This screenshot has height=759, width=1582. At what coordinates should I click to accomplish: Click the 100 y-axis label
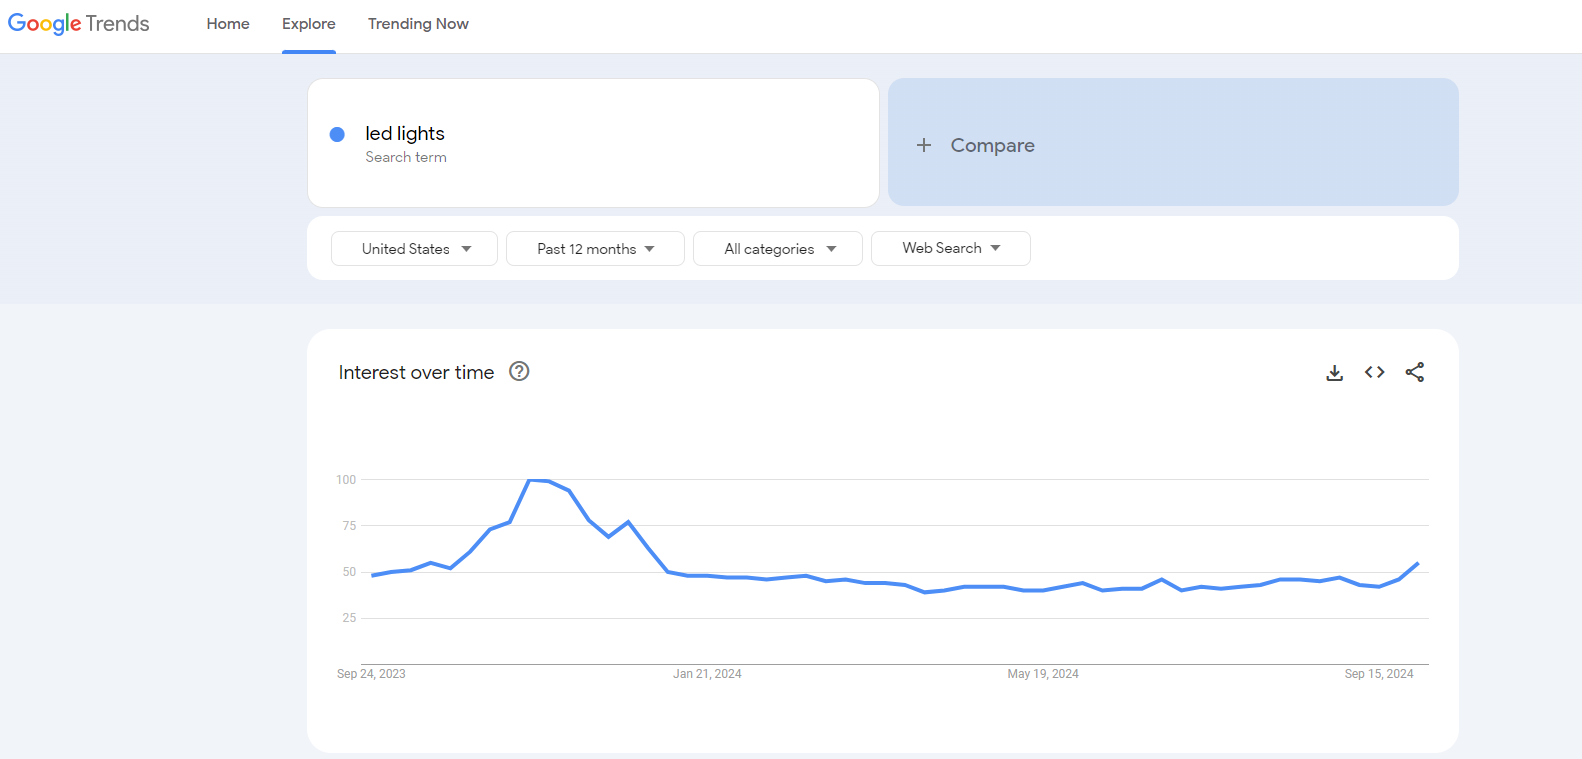coord(346,480)
